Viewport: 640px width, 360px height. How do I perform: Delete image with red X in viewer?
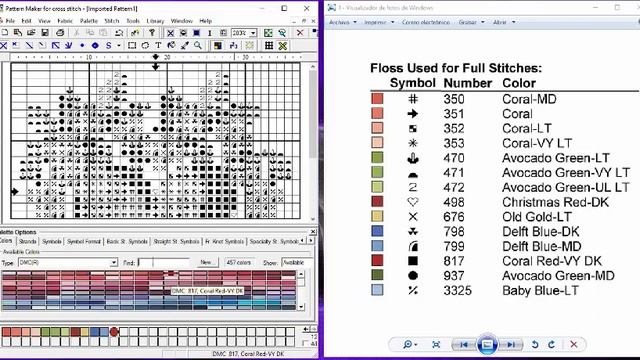pyautogui.click(x=573, y=344)
